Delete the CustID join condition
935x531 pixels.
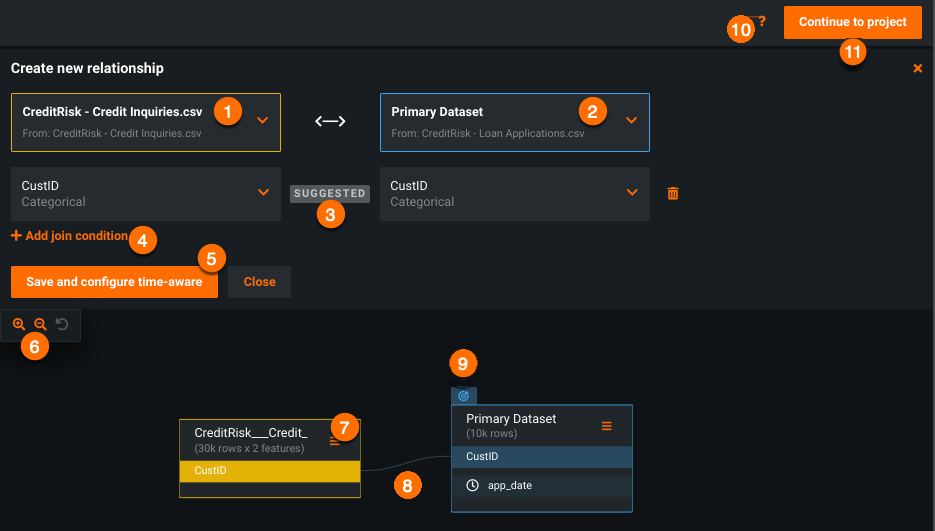pos(673,193)
